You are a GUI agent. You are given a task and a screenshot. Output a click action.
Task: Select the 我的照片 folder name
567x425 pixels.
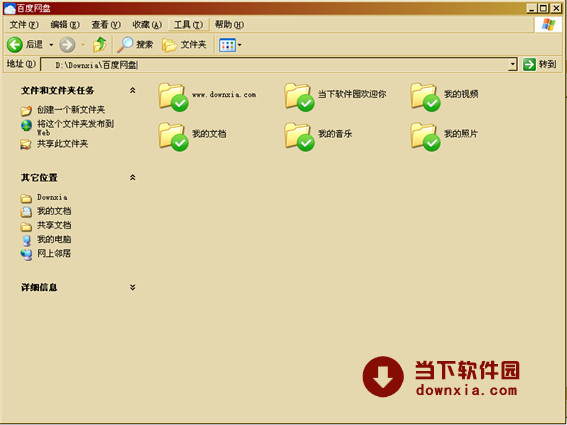pos(461,134)
